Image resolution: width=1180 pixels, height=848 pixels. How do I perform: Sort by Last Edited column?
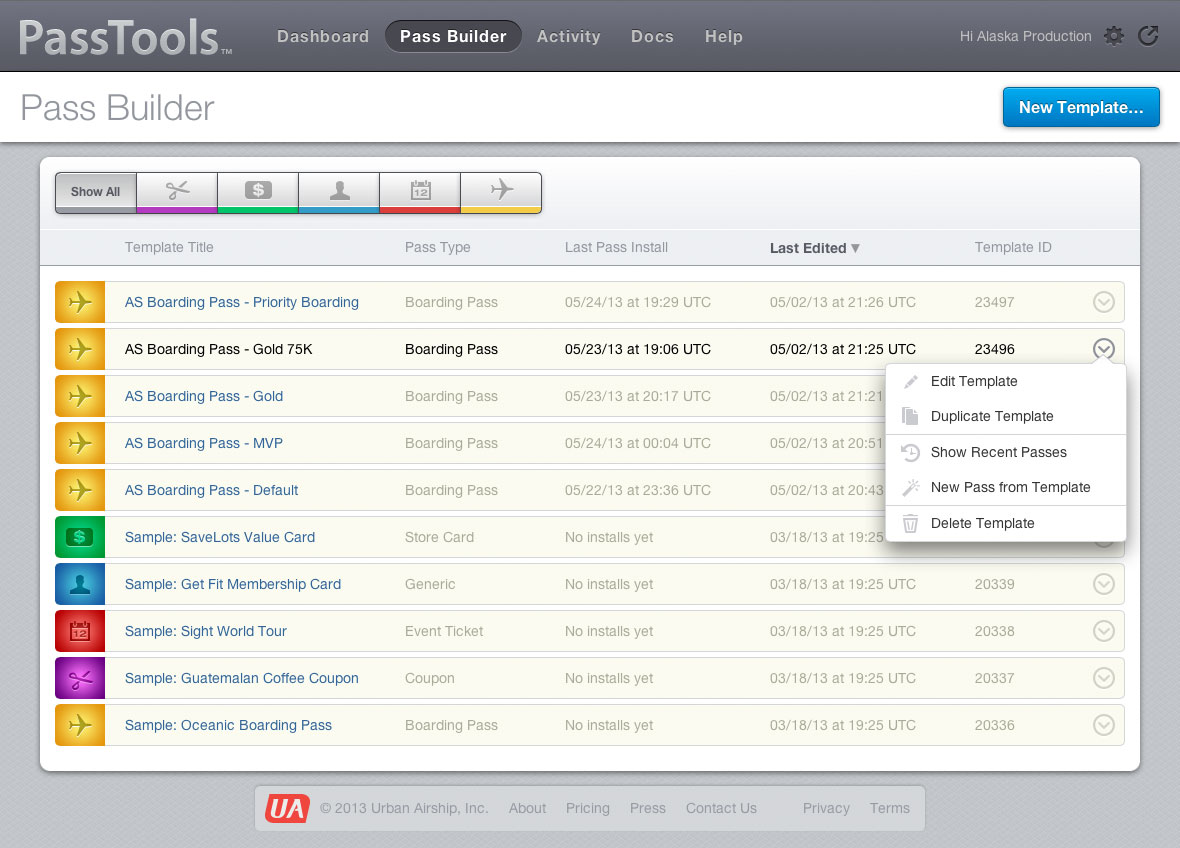[814, 248]
